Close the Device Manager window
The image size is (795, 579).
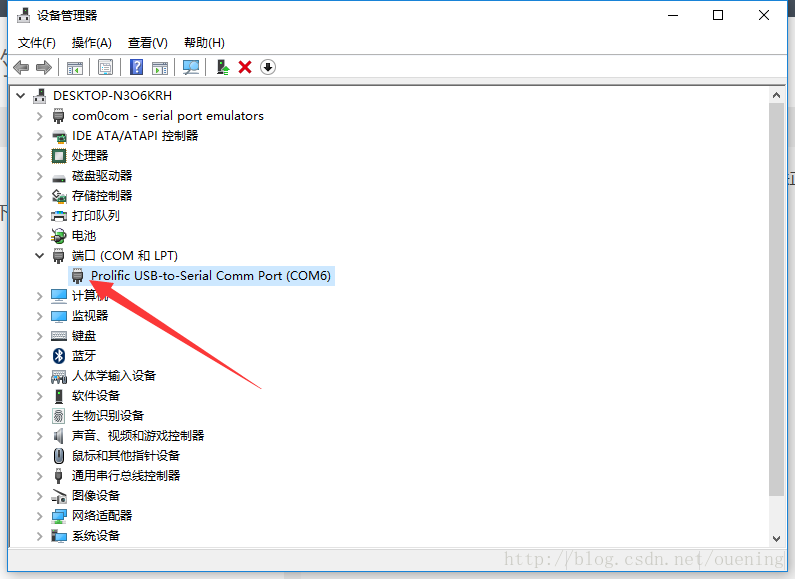point(764,15)
